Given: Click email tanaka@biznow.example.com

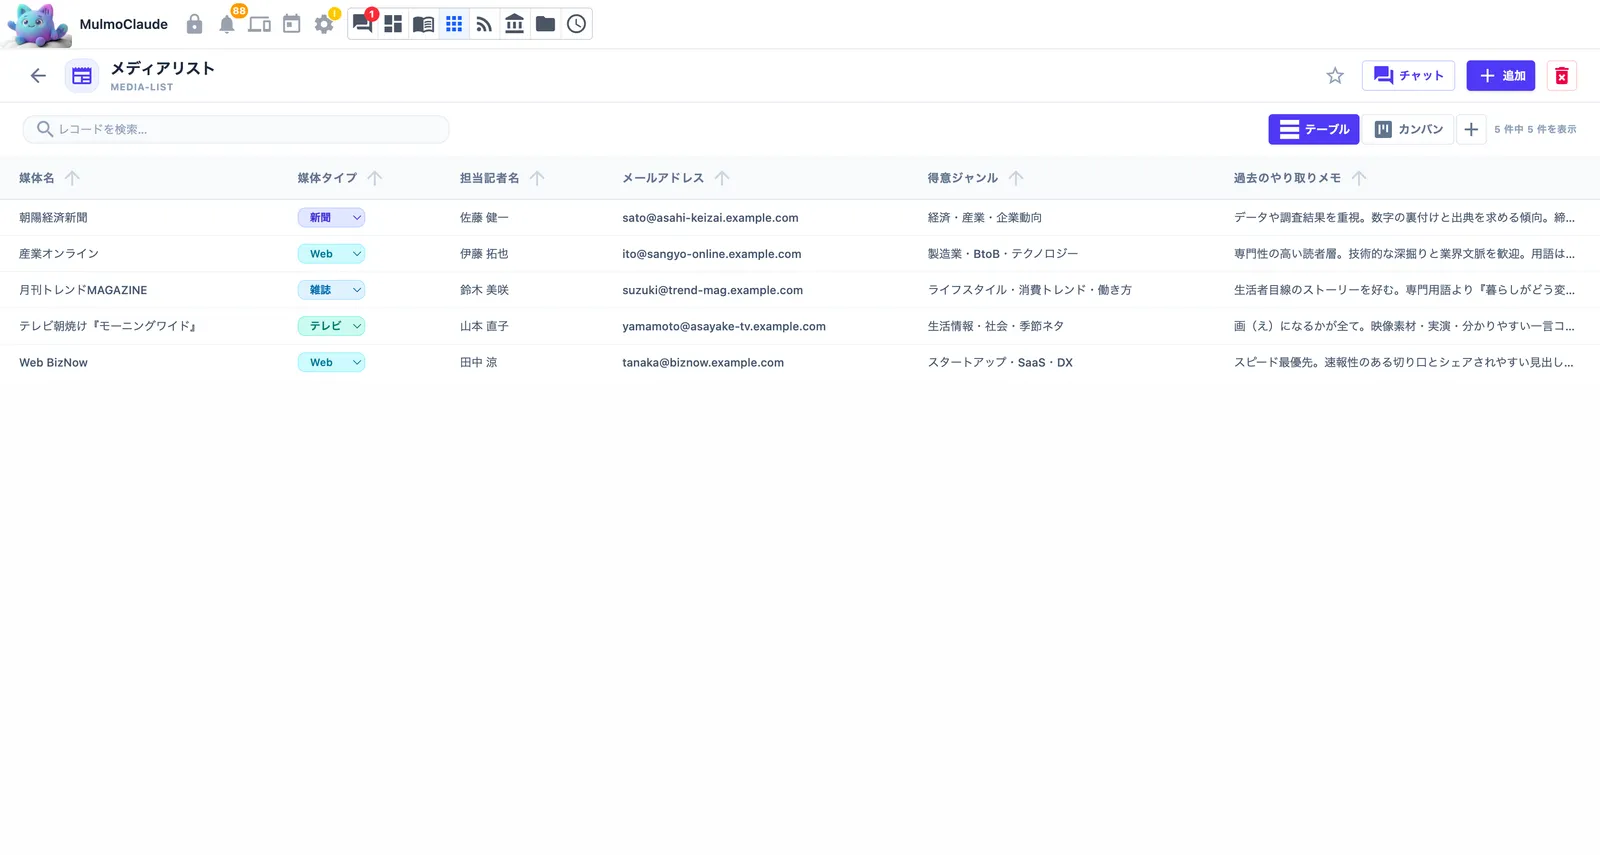Looking at the screenshot, I should [703, 362].
